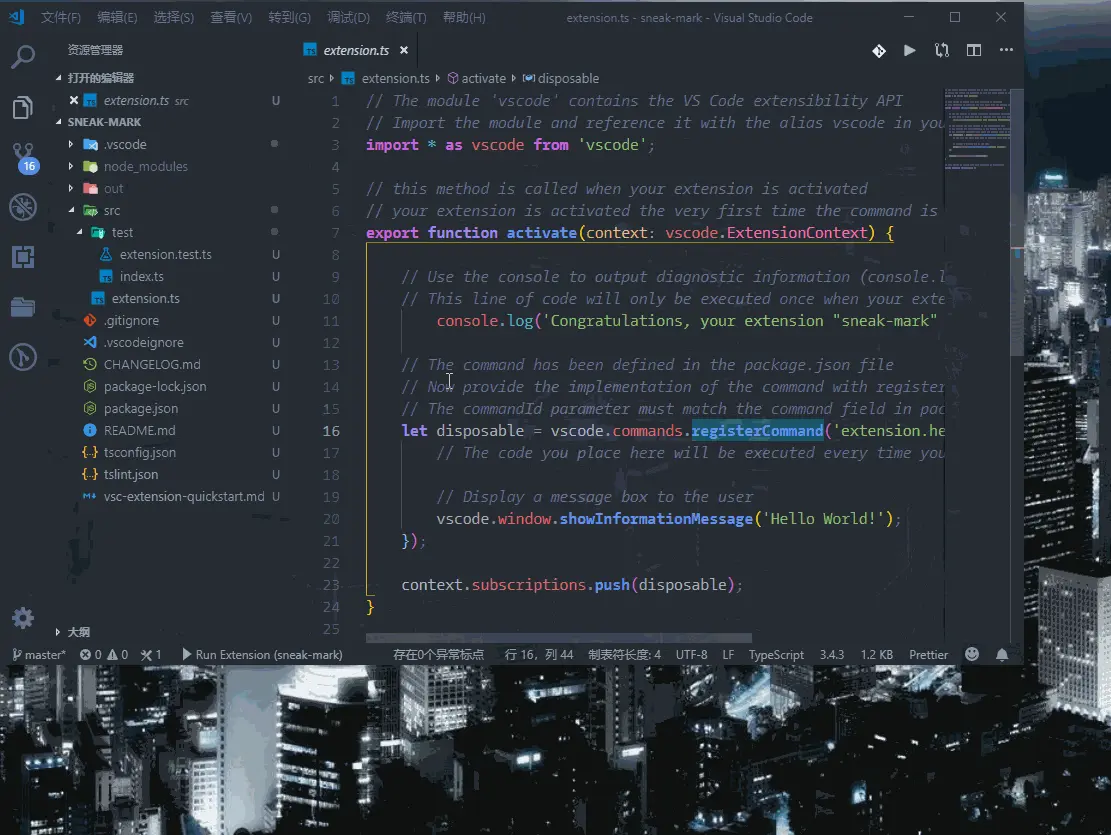This screenshot has height=835, width=1111.
Task: Open the more actions ellipsis
Action: click(x=1006, y=50)
